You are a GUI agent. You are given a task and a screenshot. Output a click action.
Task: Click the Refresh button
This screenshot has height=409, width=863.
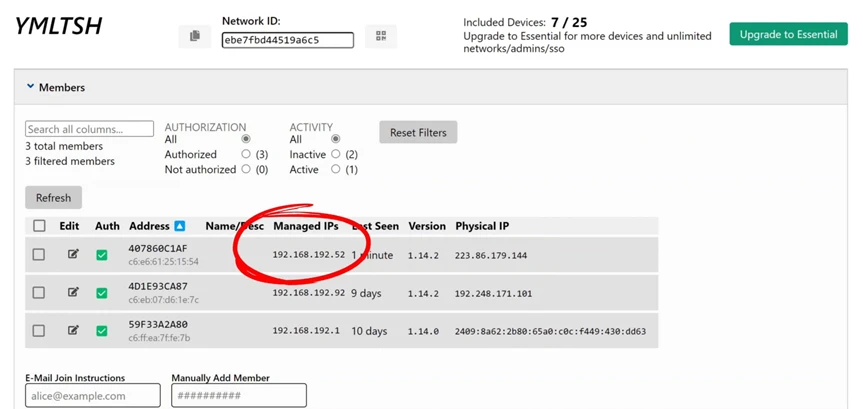click(x=53, y=198)
